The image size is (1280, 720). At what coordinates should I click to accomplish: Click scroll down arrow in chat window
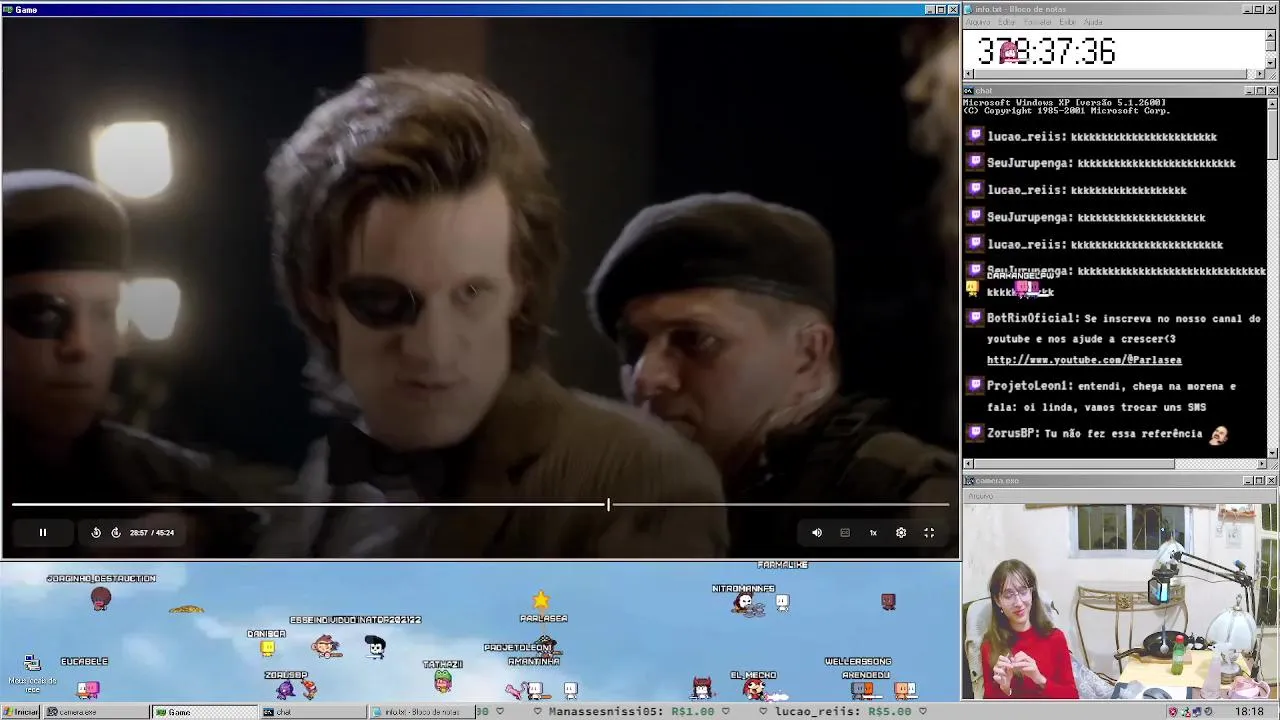[1272, 453]
